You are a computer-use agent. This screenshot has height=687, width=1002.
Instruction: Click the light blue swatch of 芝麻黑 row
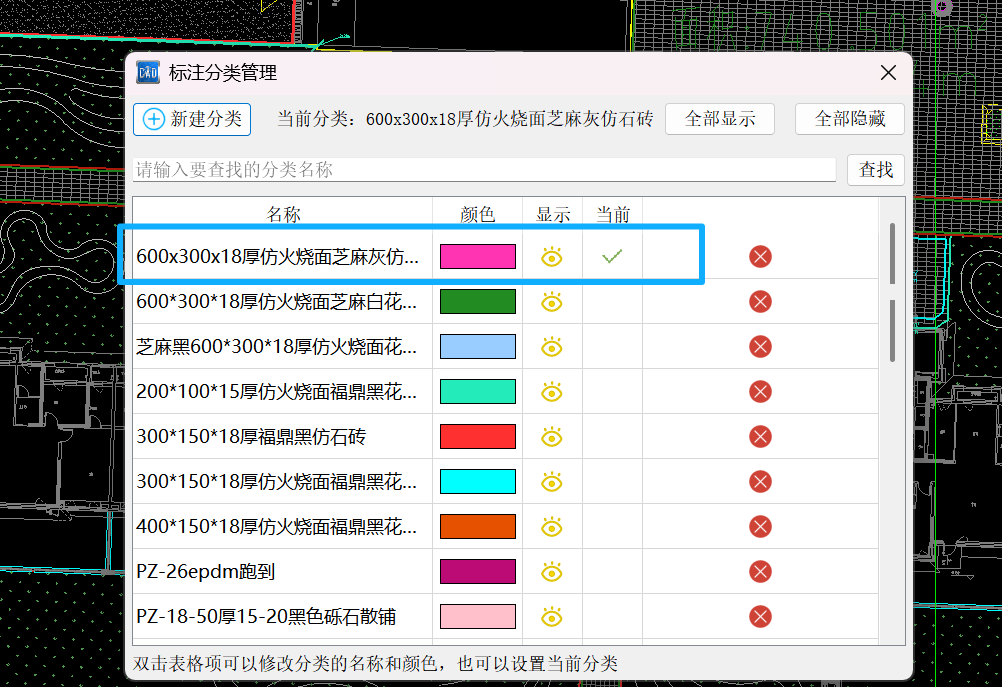pyautogui.click(x=477, y=346)
